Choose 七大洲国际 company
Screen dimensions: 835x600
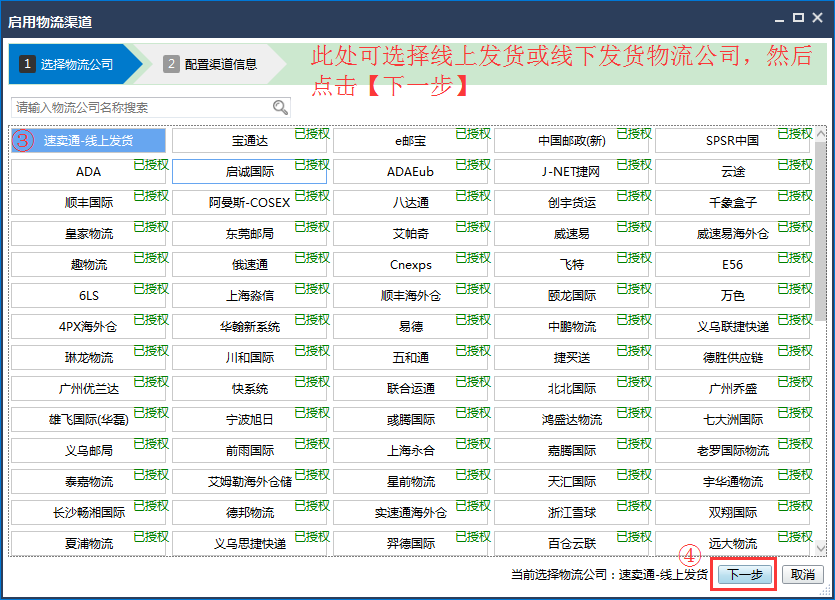click(732, 419)
